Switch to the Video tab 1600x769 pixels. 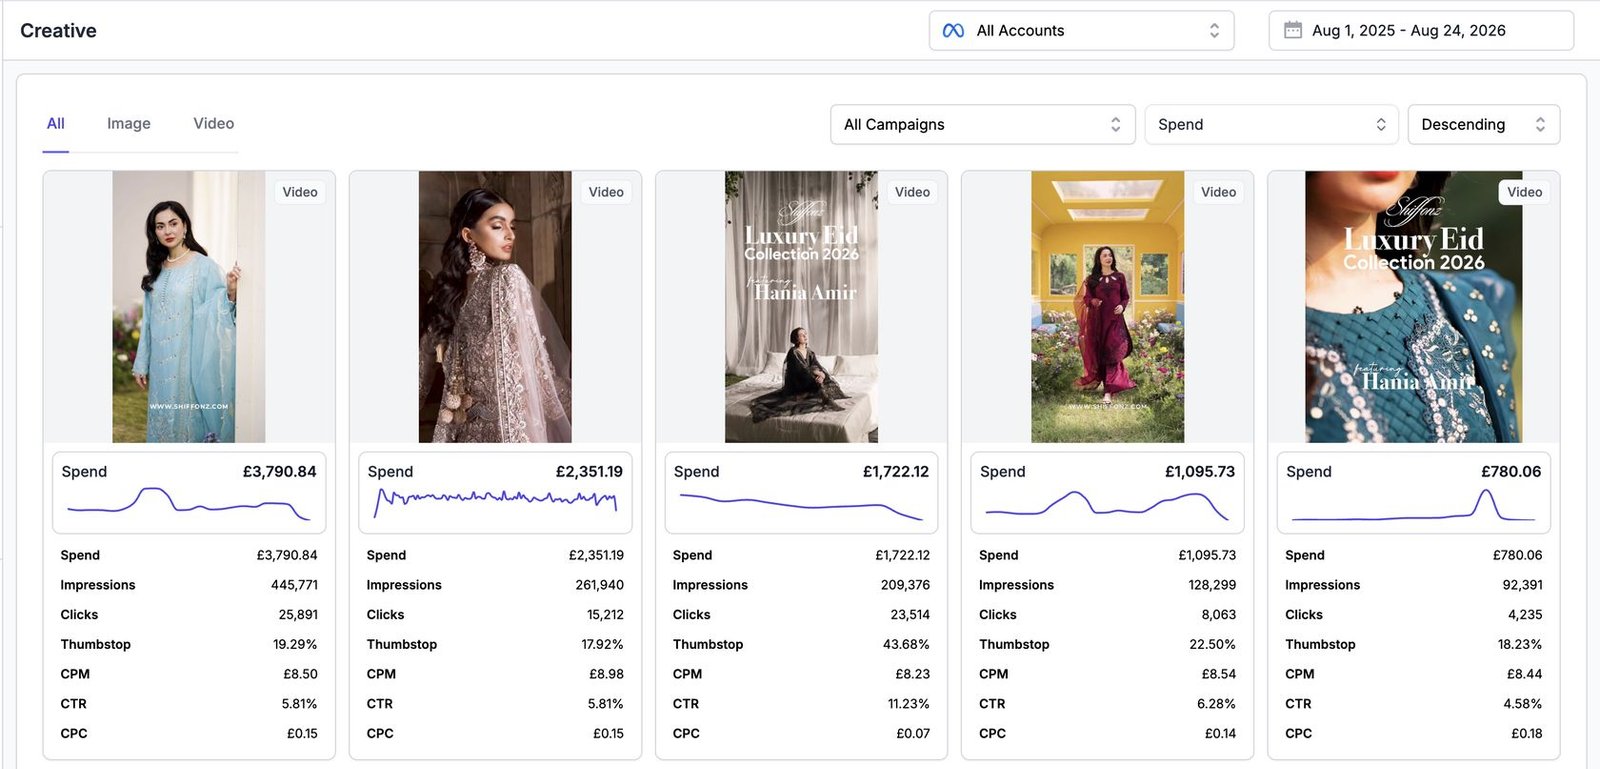tap(214, 123)
